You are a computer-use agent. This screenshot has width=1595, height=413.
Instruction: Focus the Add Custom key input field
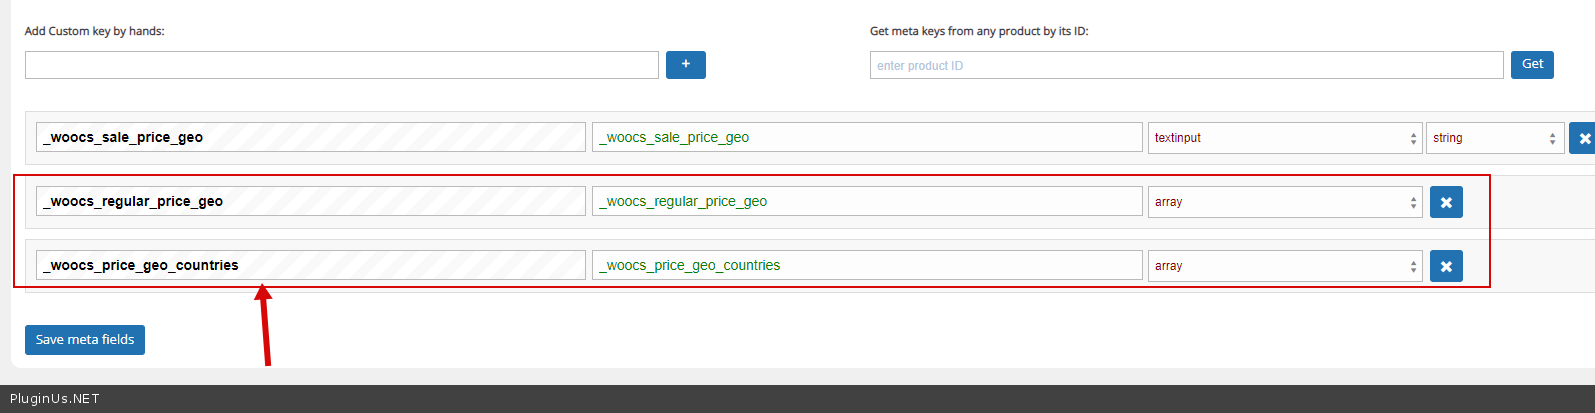(x=341, y=65)
